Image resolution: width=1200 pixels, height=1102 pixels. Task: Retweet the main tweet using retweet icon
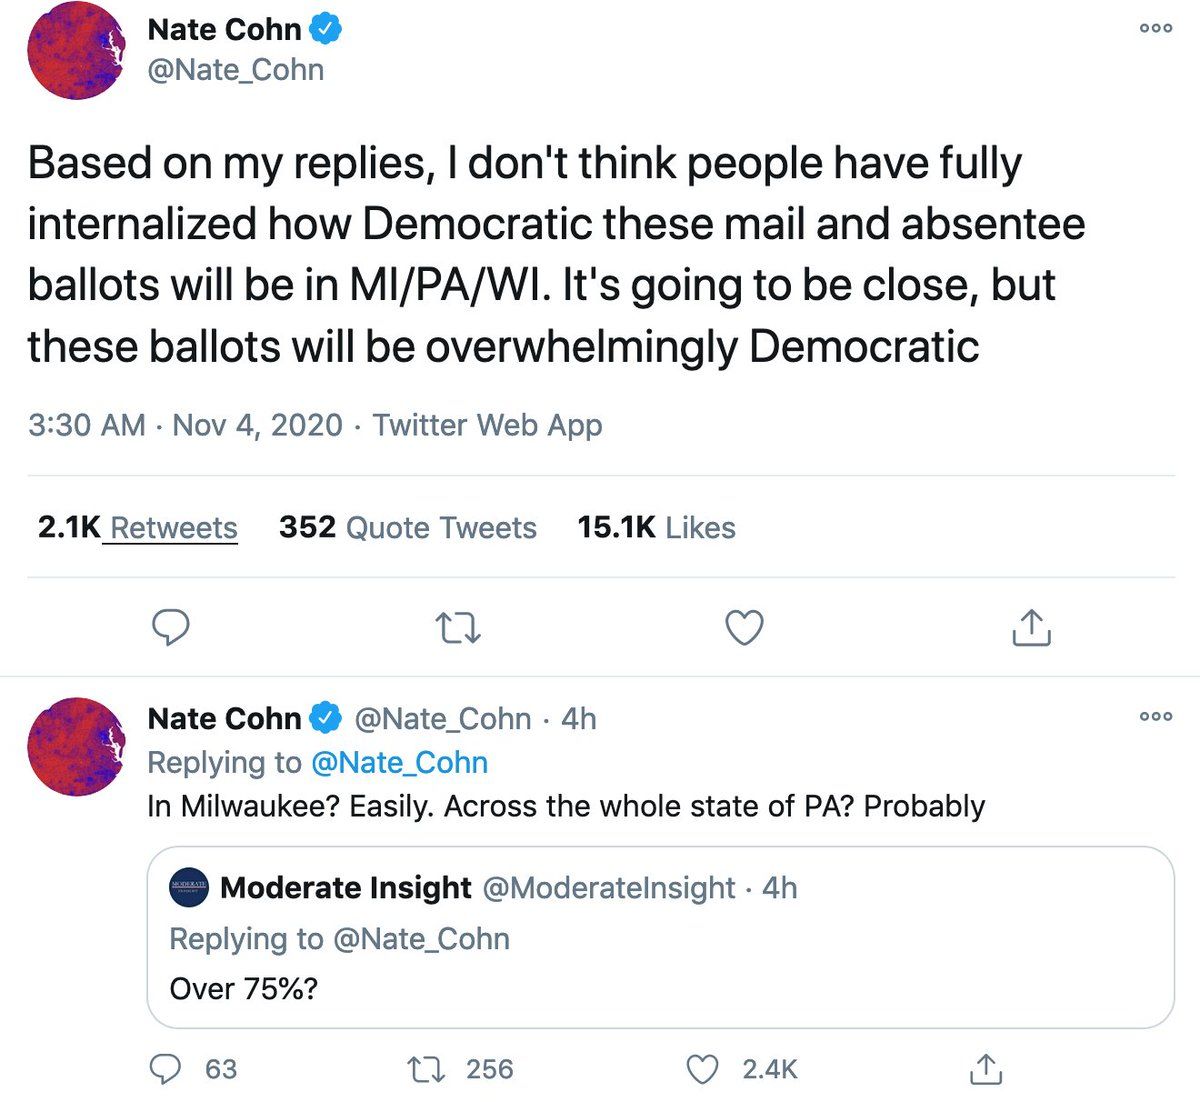[x=459, y=629]
